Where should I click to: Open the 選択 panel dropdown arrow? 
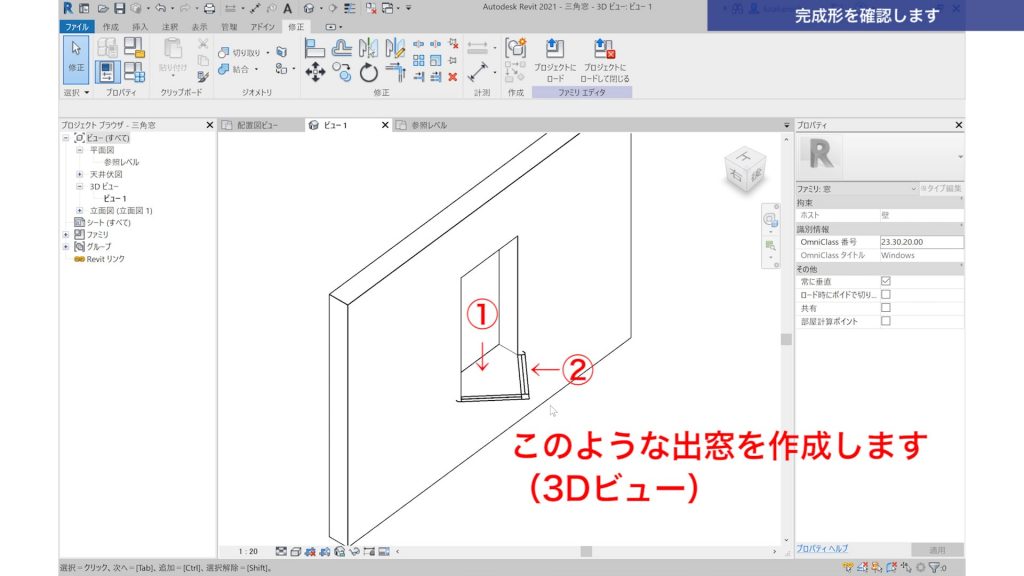(x=89, y=91)
